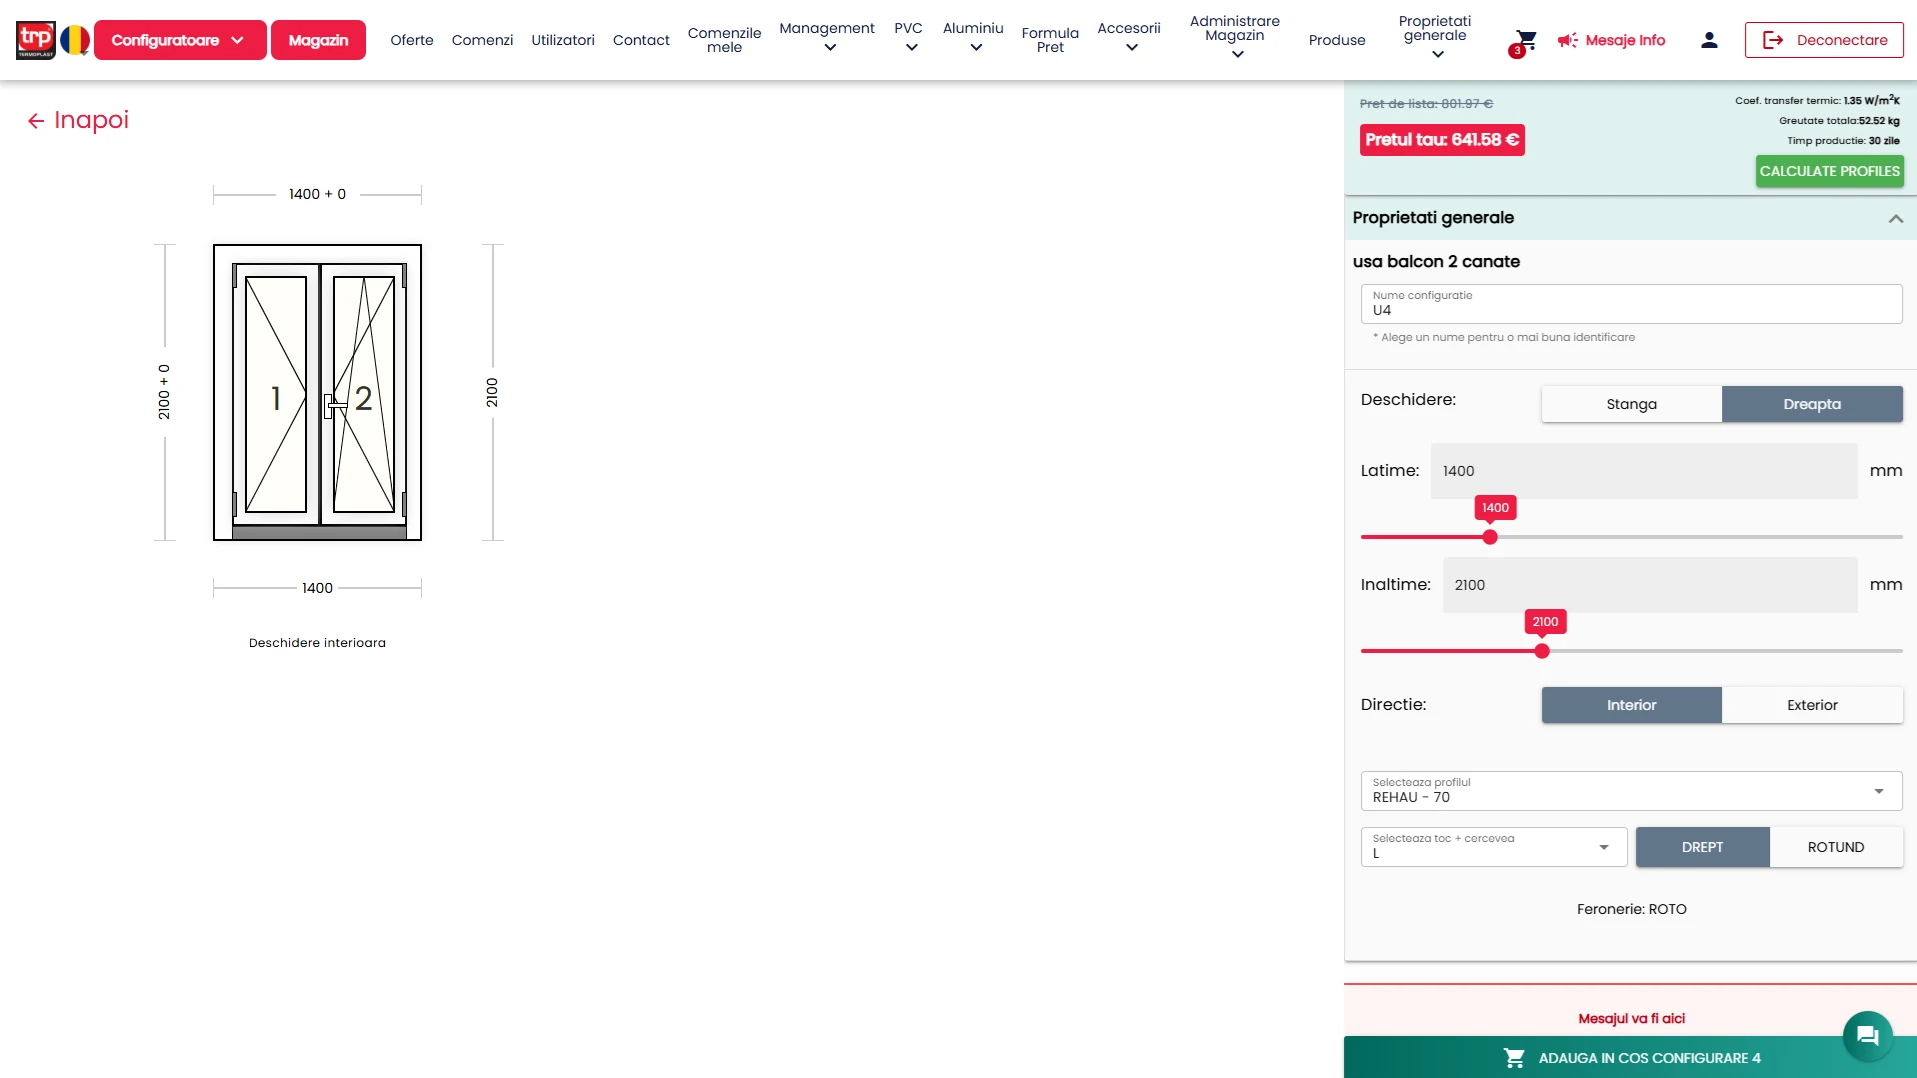This screenshot has width=1917, height=1078.
Task: Set opening to Stanga
Action: pyautogui.click(x=1631, y=404)
